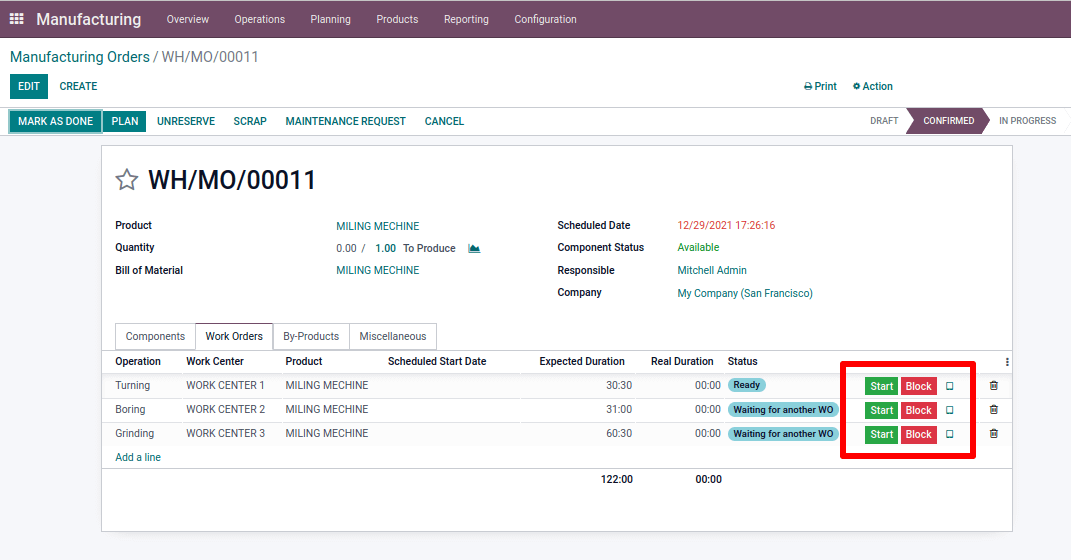
Task: Open the work order column options menu
Action: (1007, 362)
